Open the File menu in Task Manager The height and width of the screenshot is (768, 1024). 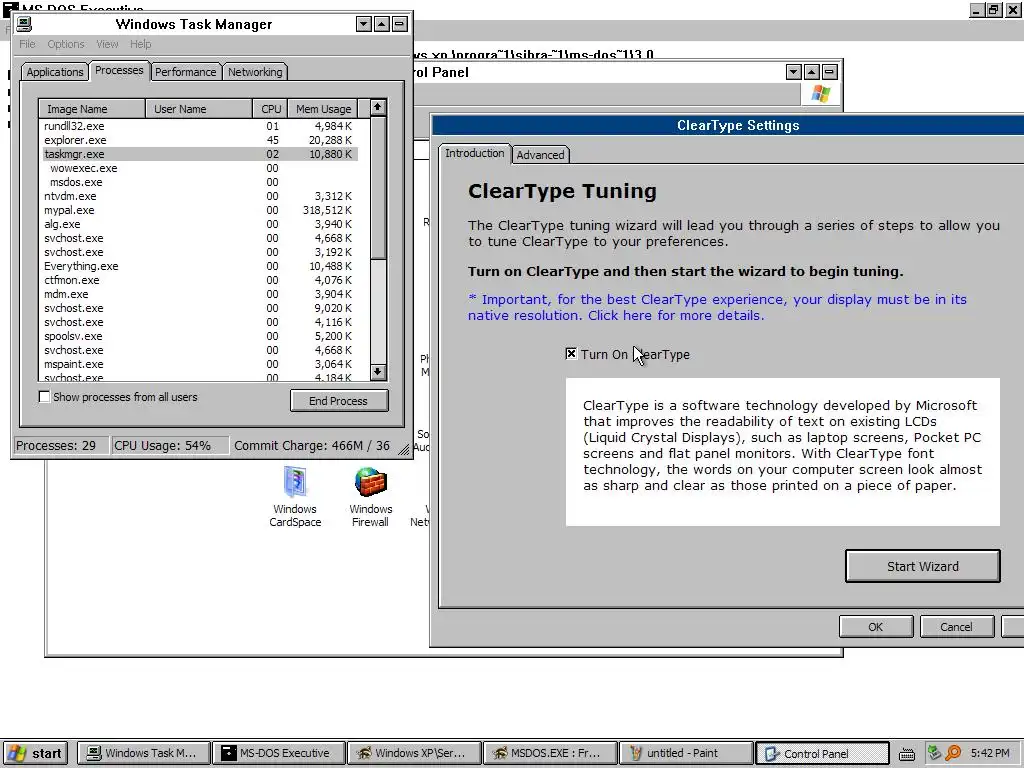[x=27, y=44]
